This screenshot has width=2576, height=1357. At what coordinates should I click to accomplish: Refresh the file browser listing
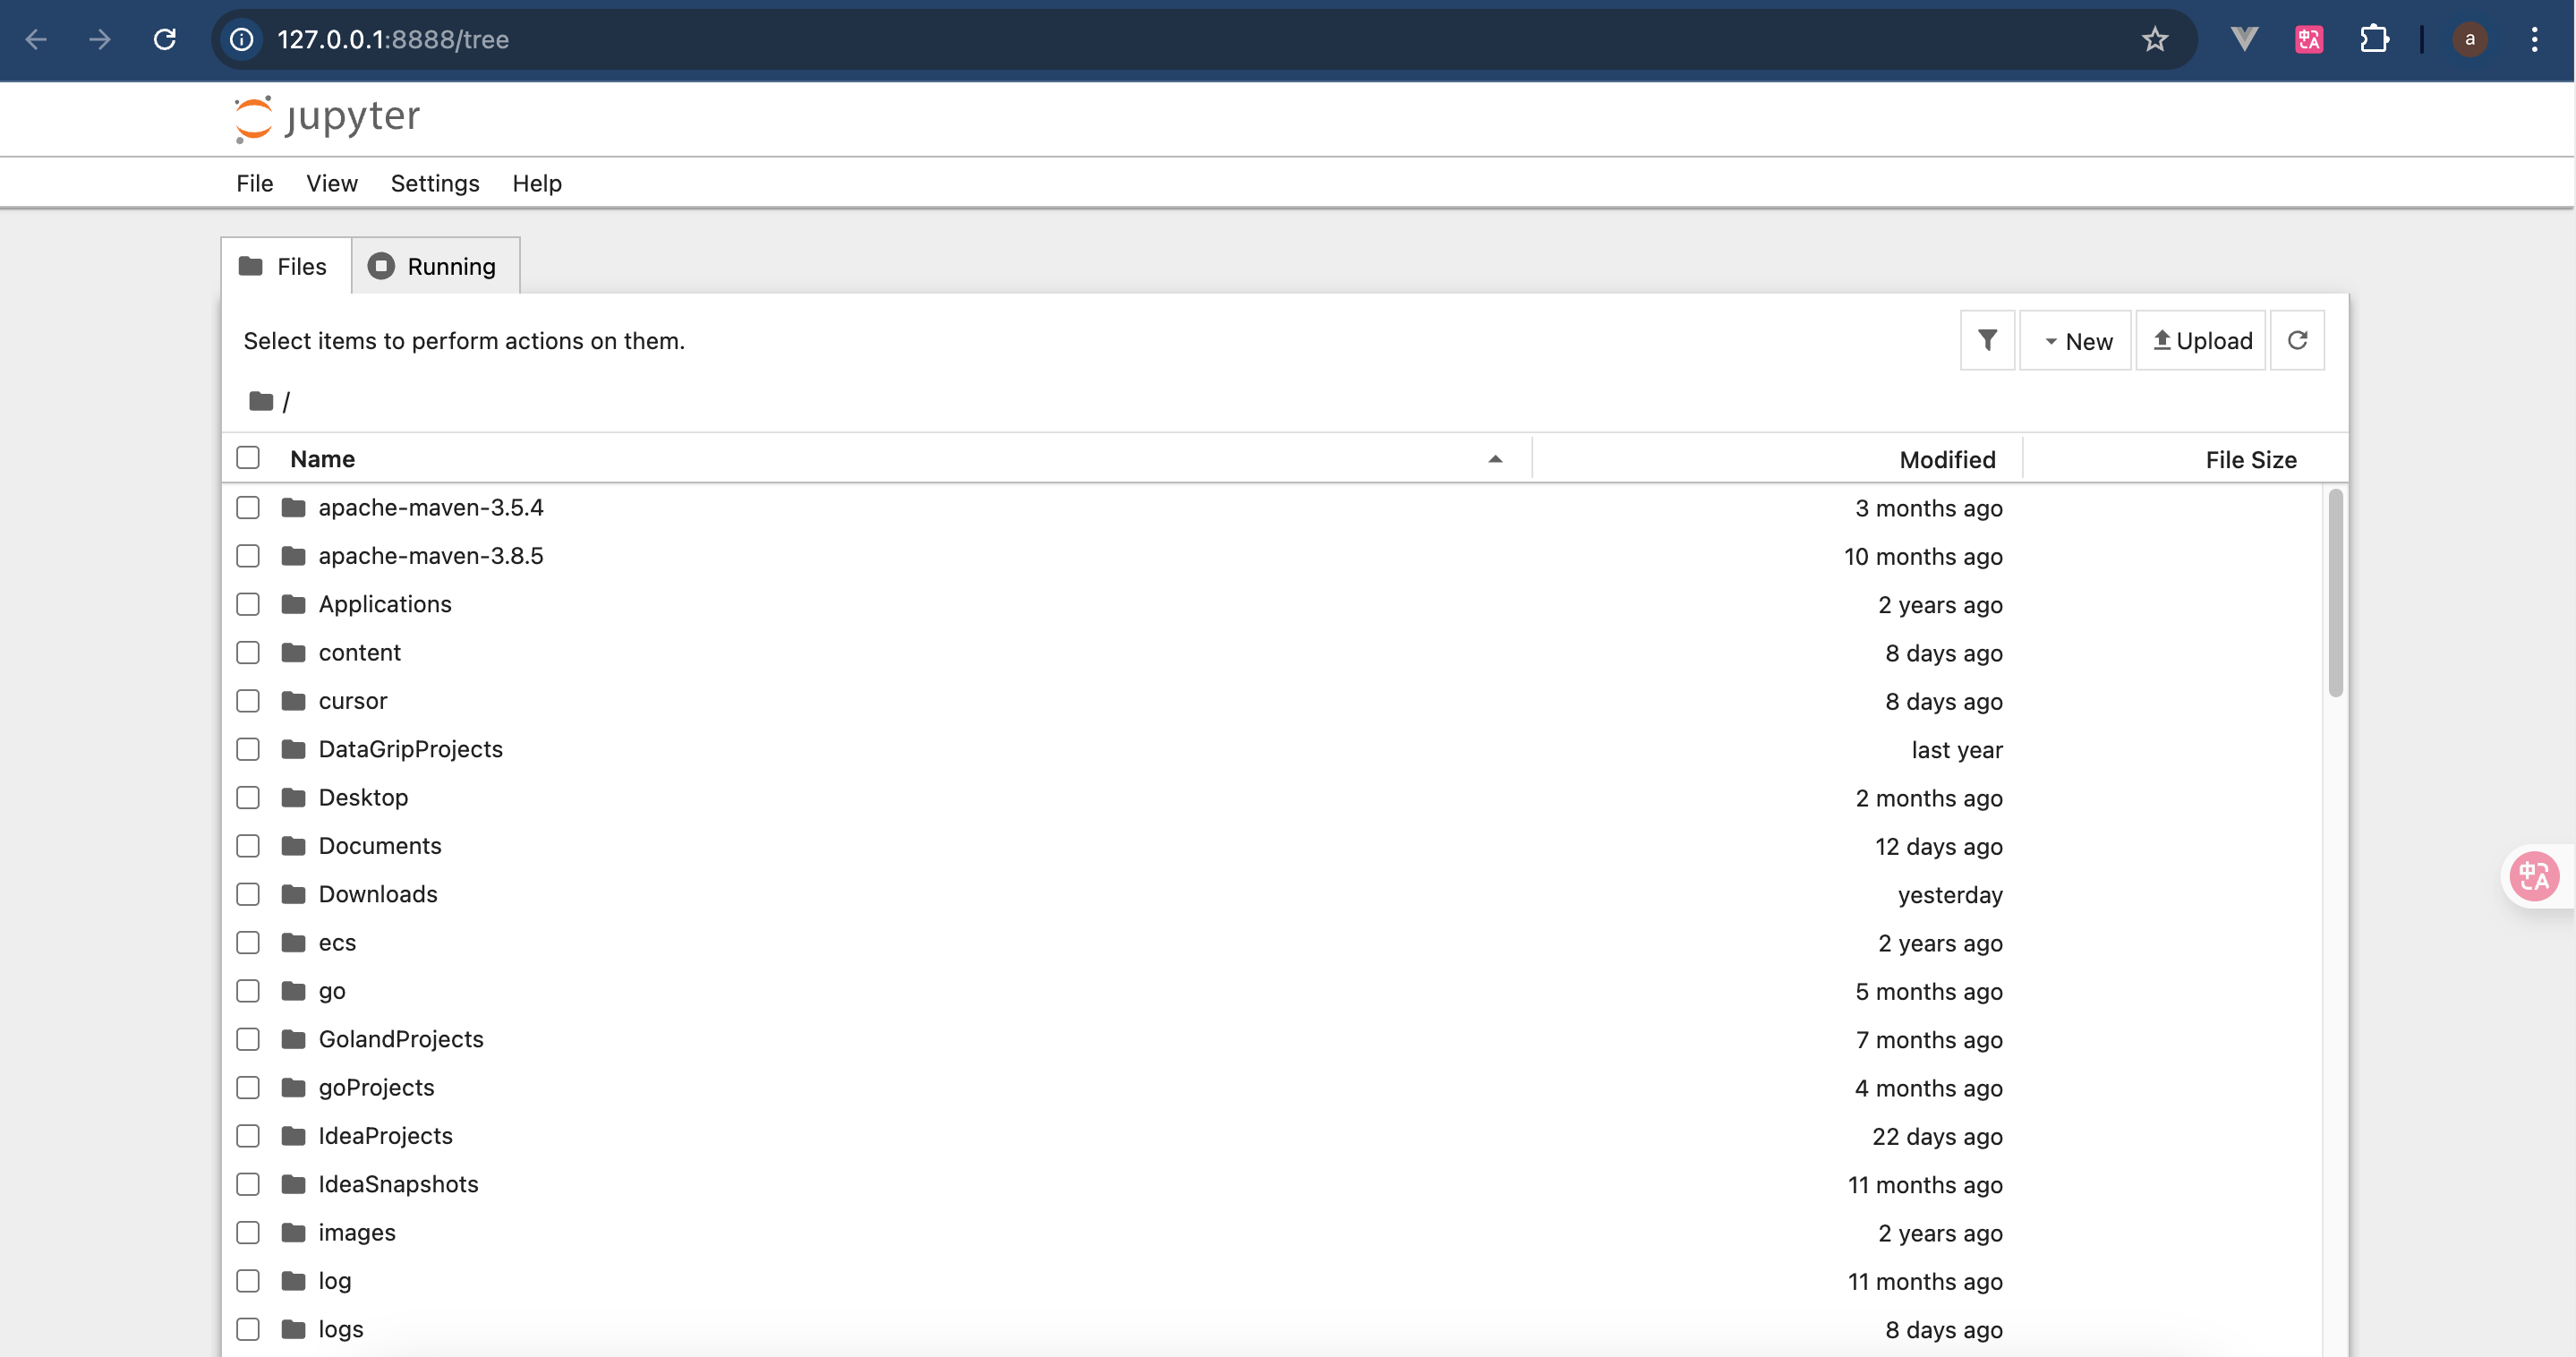pyautogui.click(x=2297, y=341)
